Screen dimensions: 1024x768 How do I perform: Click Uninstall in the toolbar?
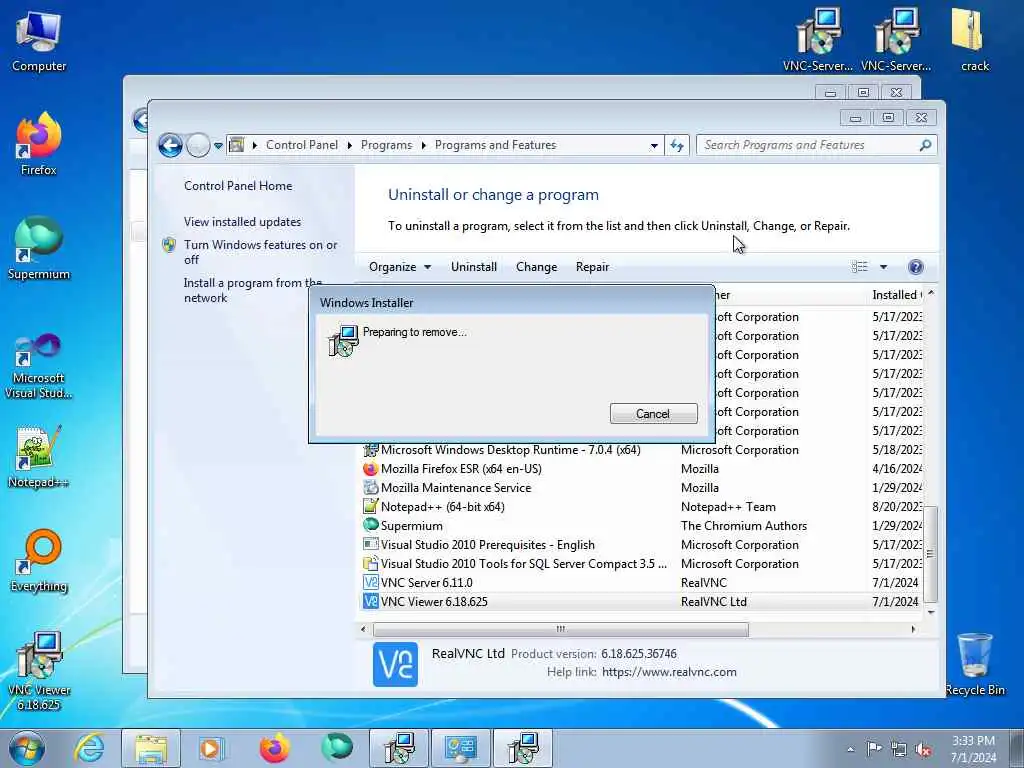pyautogui.click(x=473, y=266)
